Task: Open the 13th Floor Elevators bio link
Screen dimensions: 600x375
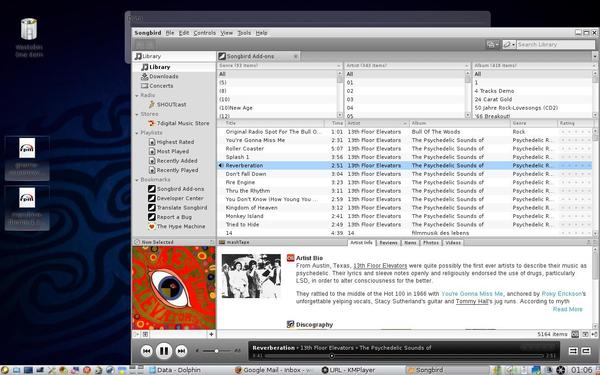Action: pos(380,266)
